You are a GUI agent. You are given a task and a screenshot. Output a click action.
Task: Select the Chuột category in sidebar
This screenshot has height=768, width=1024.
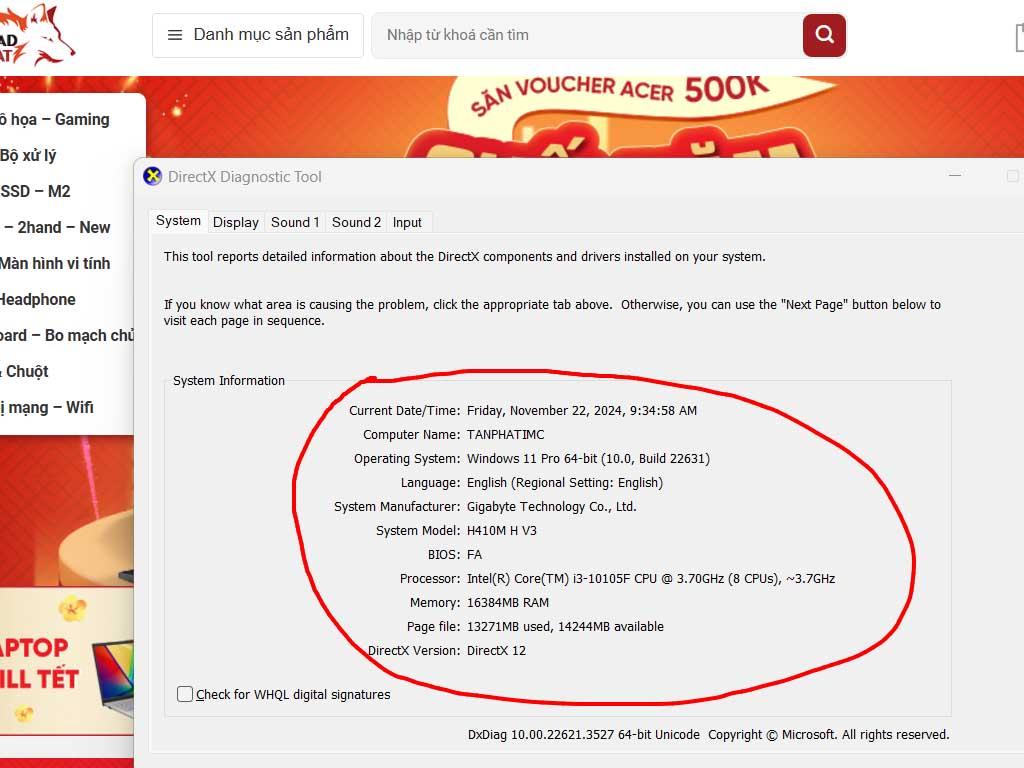click(x=27, y=371)
